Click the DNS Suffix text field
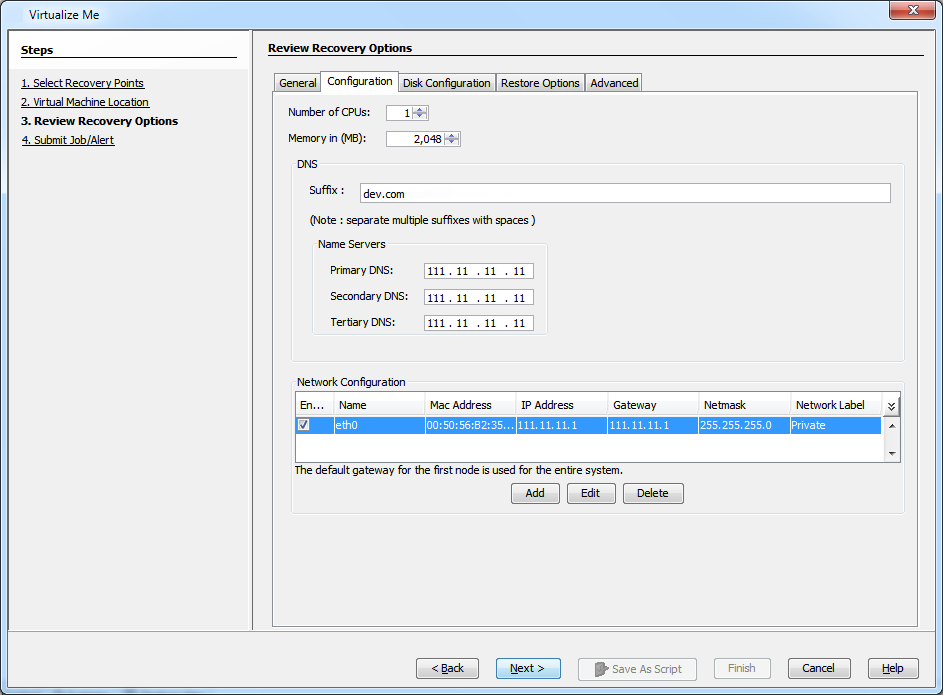This screenshot has width=943, height=695. (x=624, y=193)
